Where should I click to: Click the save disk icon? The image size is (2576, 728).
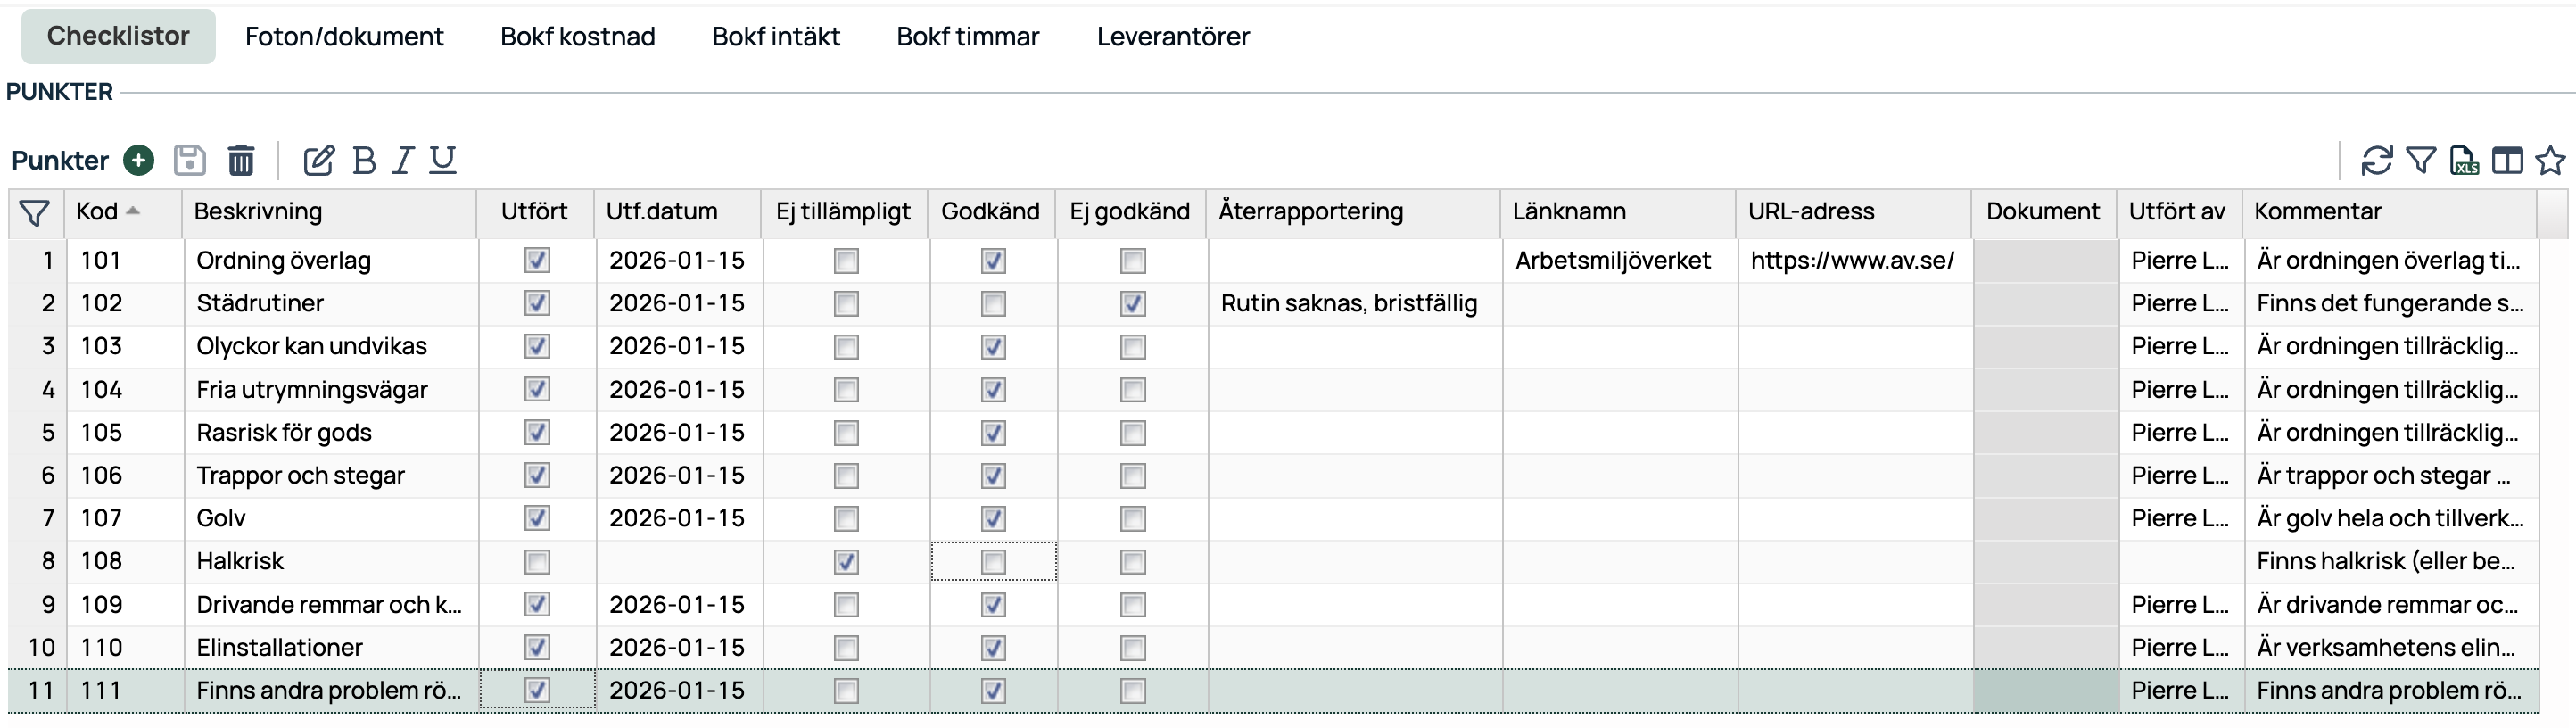[x=189, y=160]
